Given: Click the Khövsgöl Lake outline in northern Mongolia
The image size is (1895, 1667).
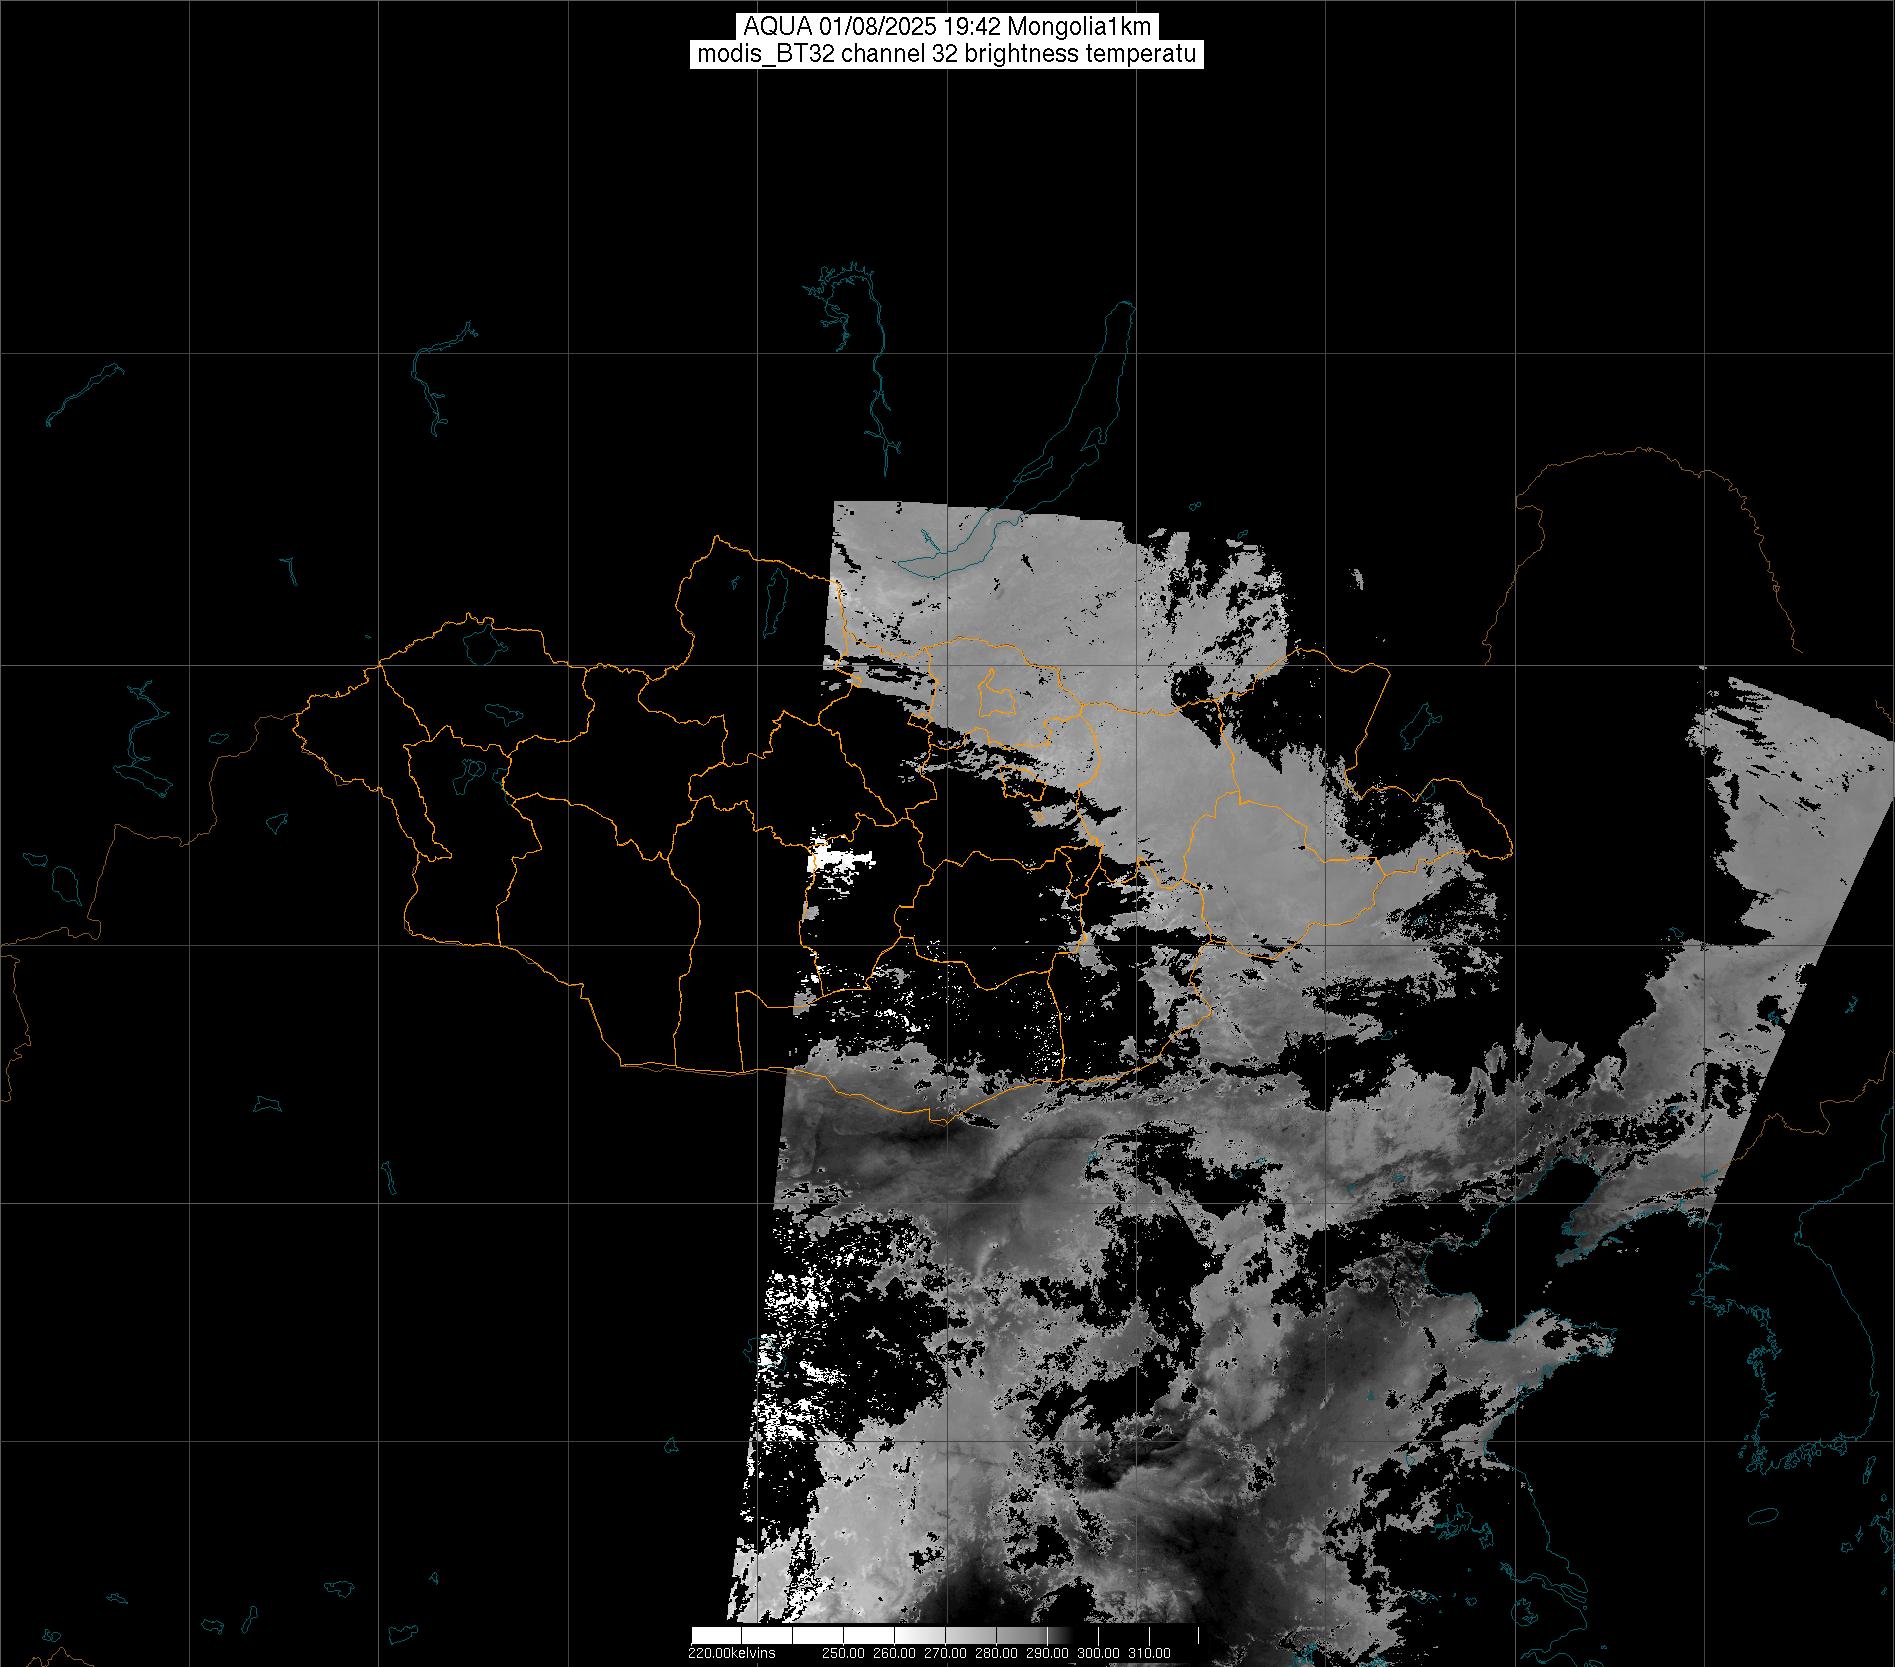Looking at the screenshot, I should tap(774, 597).
